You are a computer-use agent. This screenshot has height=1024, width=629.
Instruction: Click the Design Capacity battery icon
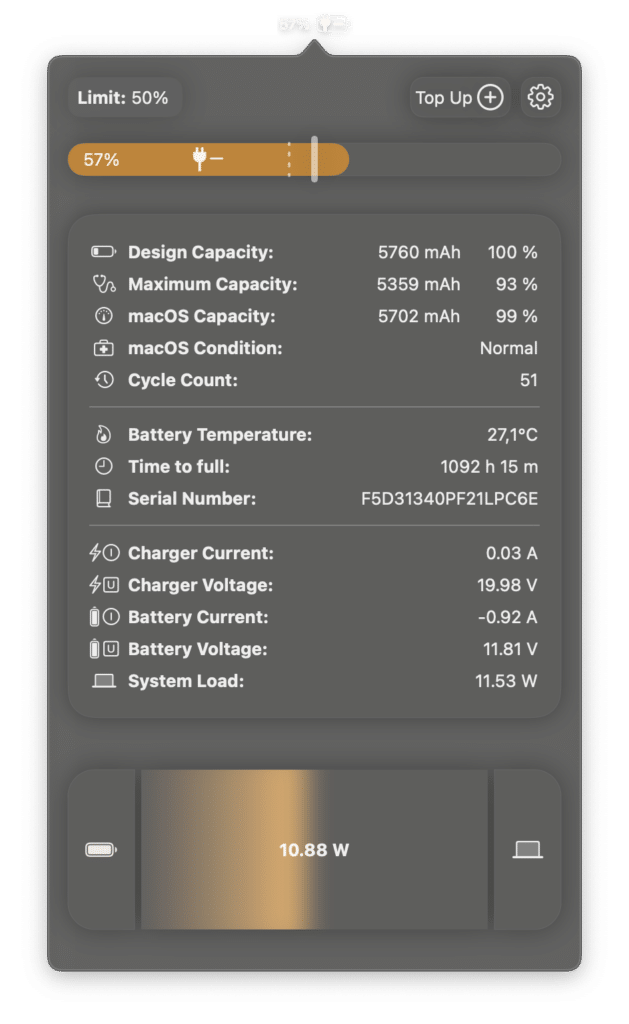pyautogui.click(x=103, y=253)
